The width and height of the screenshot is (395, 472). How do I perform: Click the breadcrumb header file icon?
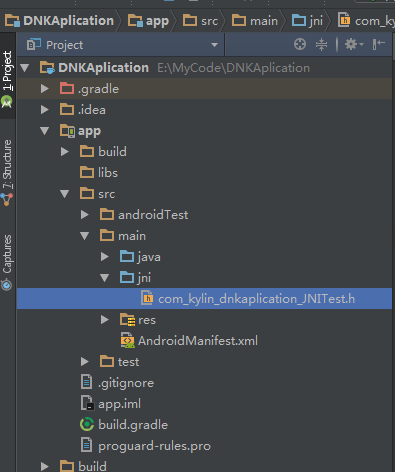click(344, 20)
